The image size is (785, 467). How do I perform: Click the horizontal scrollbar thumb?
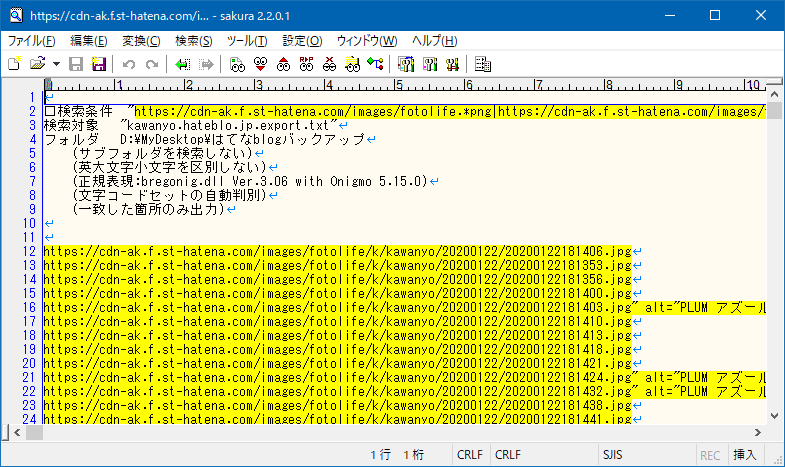pyautogui.click(x=35, y=432)
